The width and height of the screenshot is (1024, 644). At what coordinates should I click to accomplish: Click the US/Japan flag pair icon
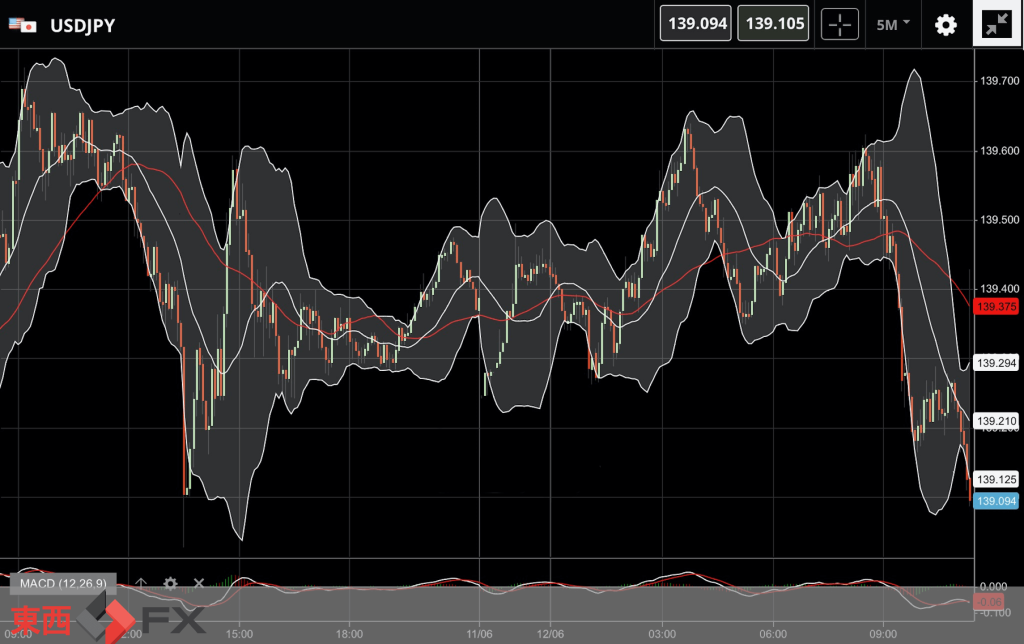coord(22,25)
